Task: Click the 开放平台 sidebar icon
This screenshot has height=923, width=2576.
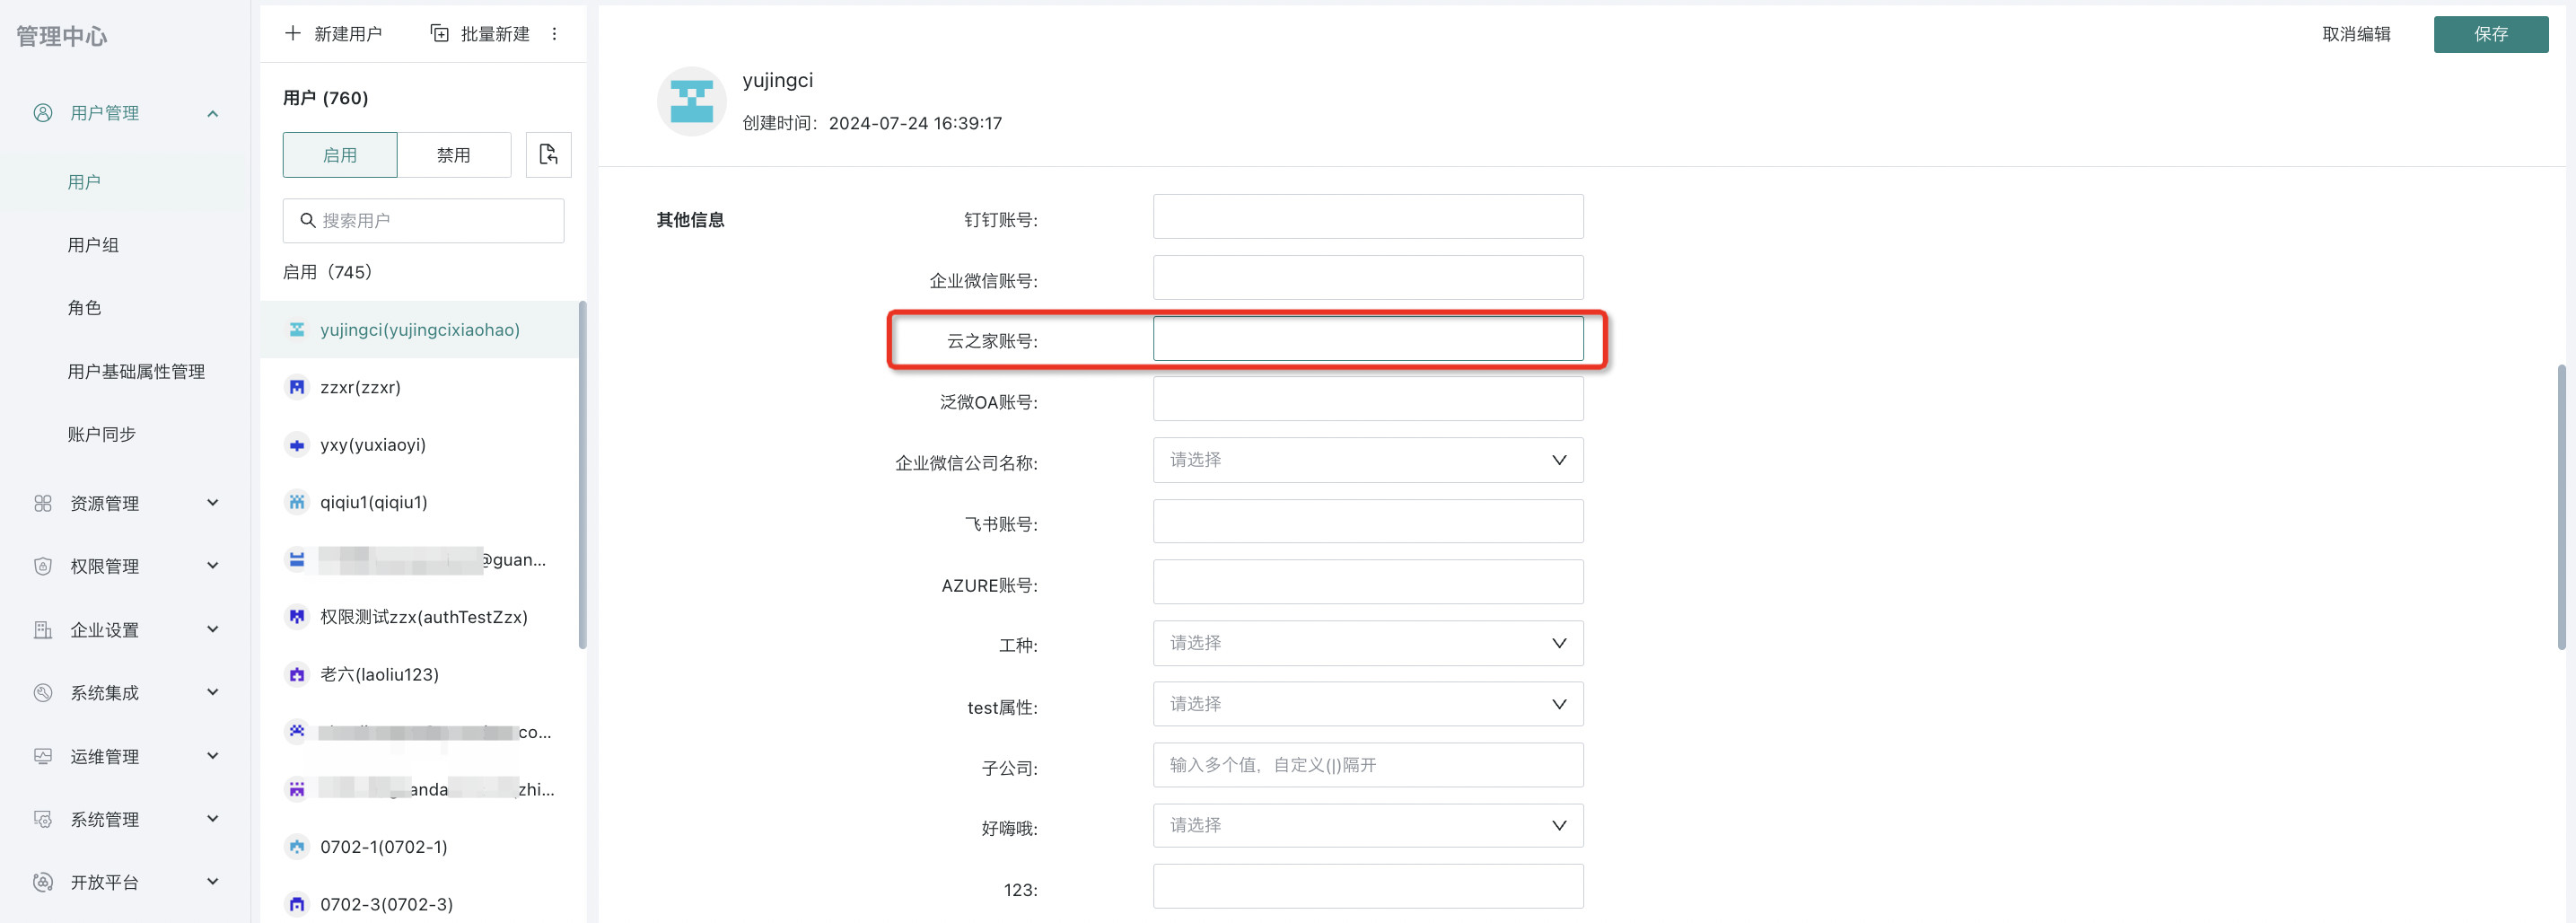Action: tap(43, 882)
